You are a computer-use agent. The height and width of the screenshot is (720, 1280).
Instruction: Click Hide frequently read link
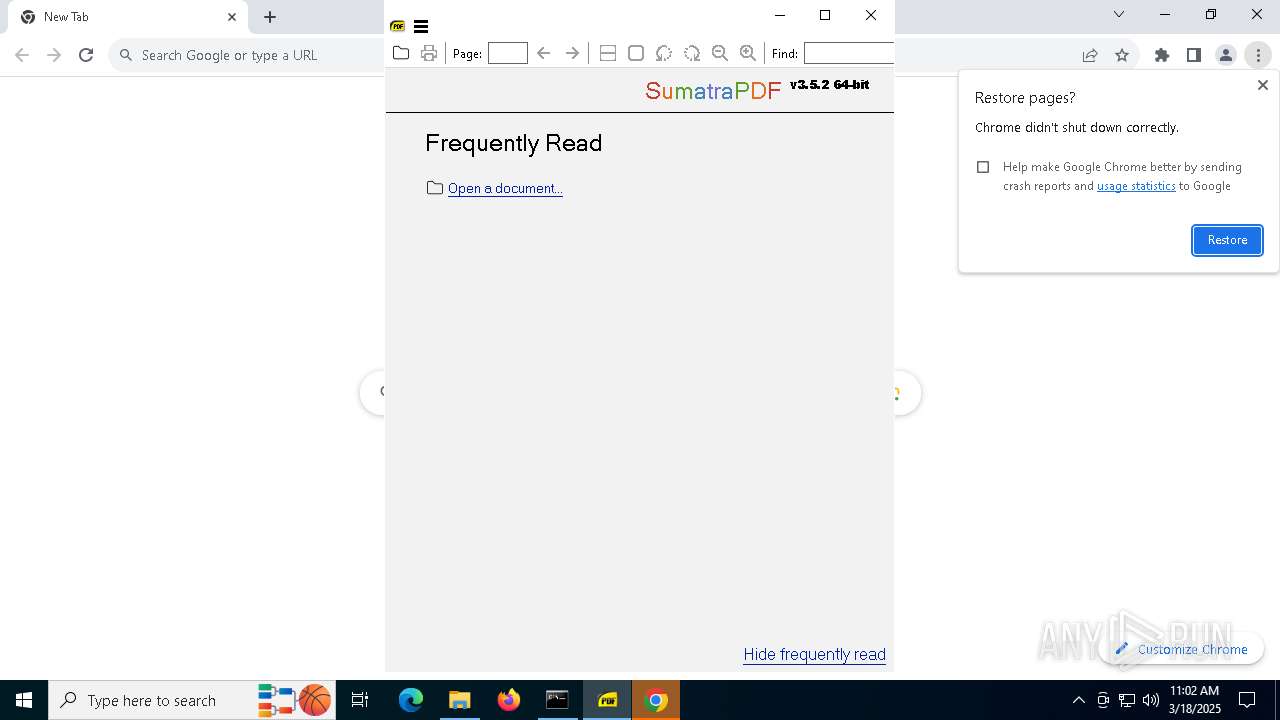814,654
